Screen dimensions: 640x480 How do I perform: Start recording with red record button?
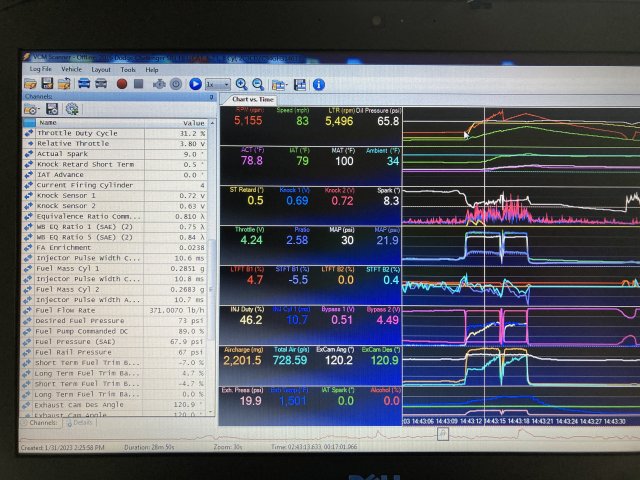tap(122, 84)
